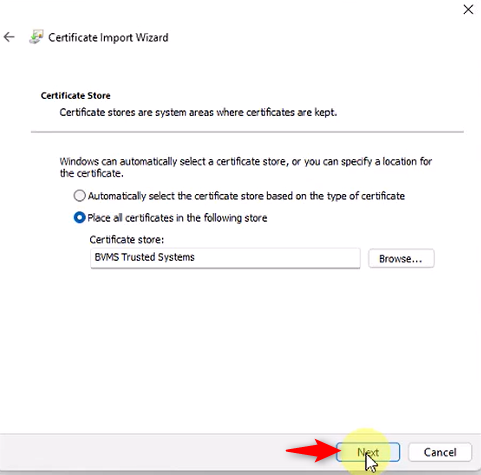This screenshot has width=481, height=475.
Task: Click the mouse cursor over Next
Action: (371, 463)
